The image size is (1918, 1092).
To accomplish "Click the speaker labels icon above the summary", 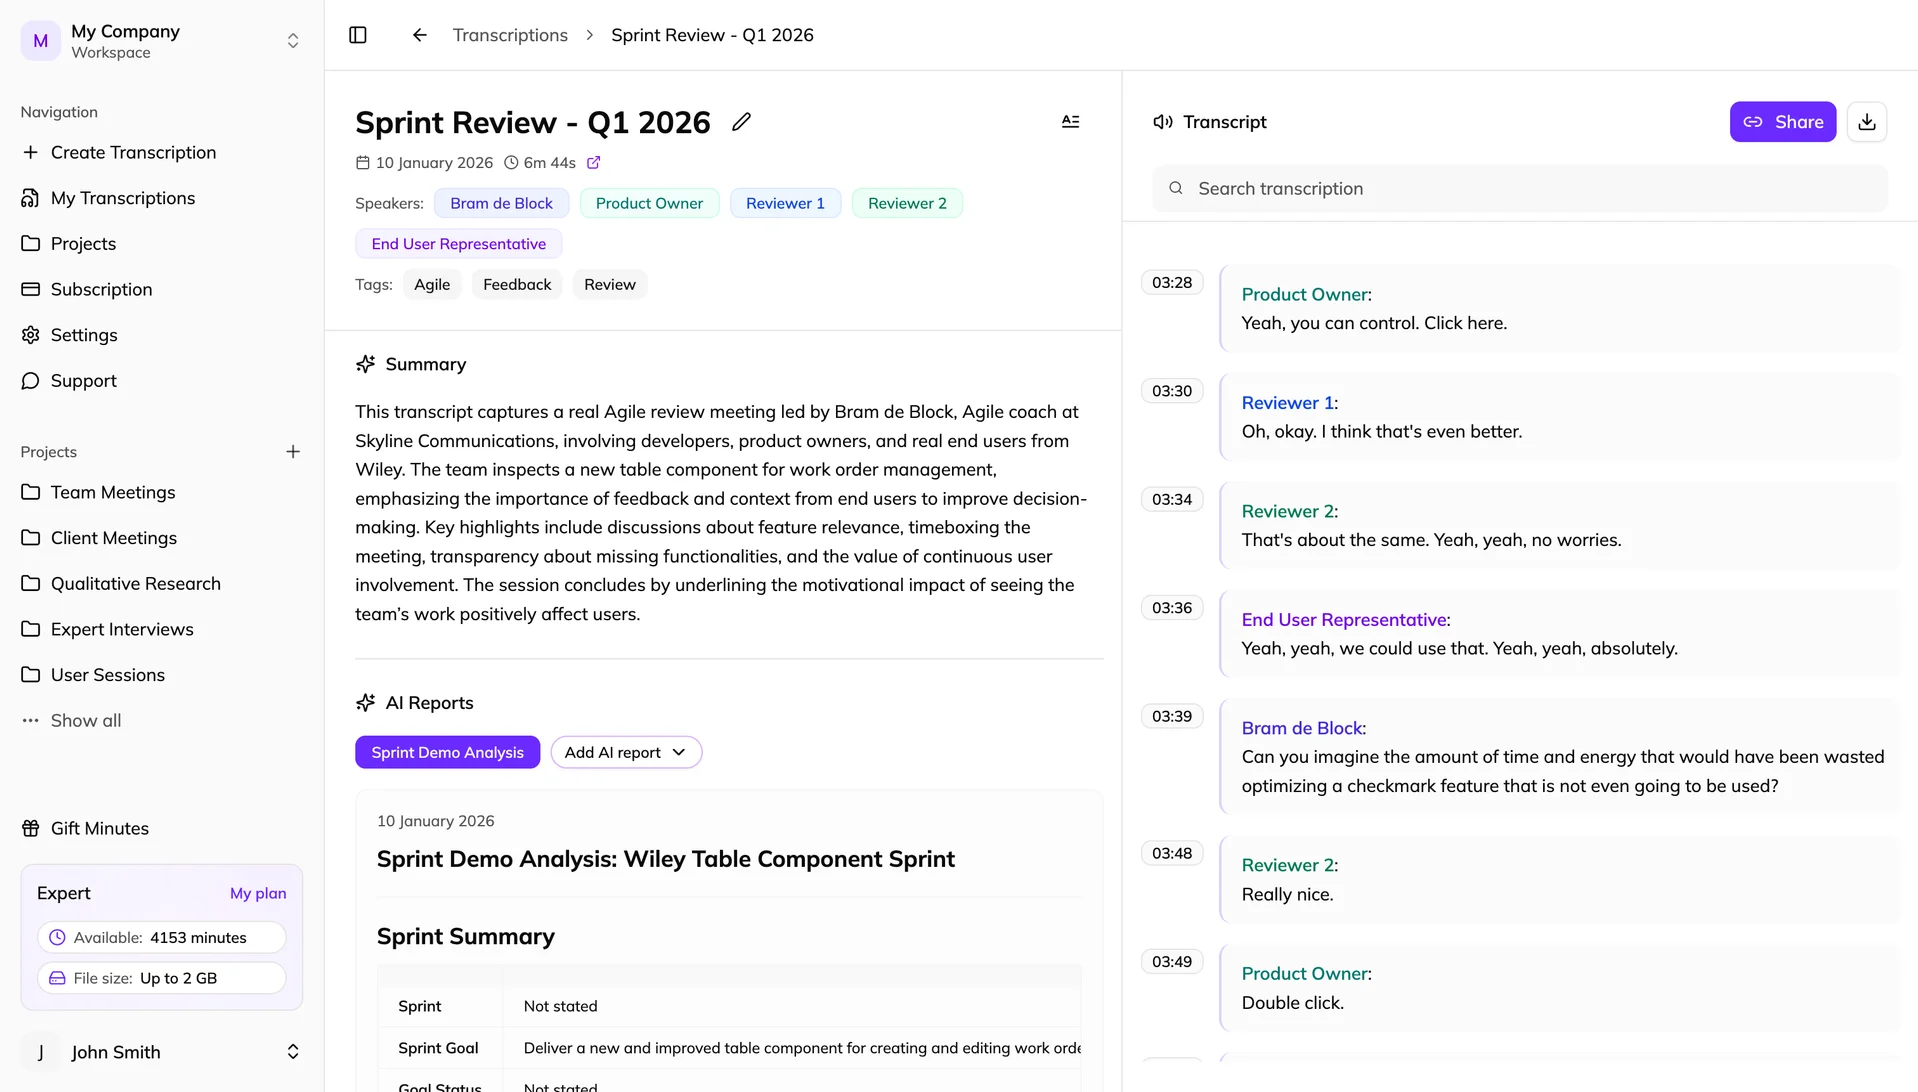I will point(1070,121).
